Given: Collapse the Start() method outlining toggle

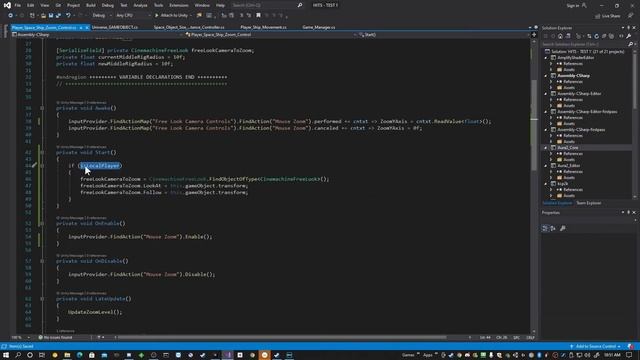Looking at the screenshot, I should pos(42,153).
